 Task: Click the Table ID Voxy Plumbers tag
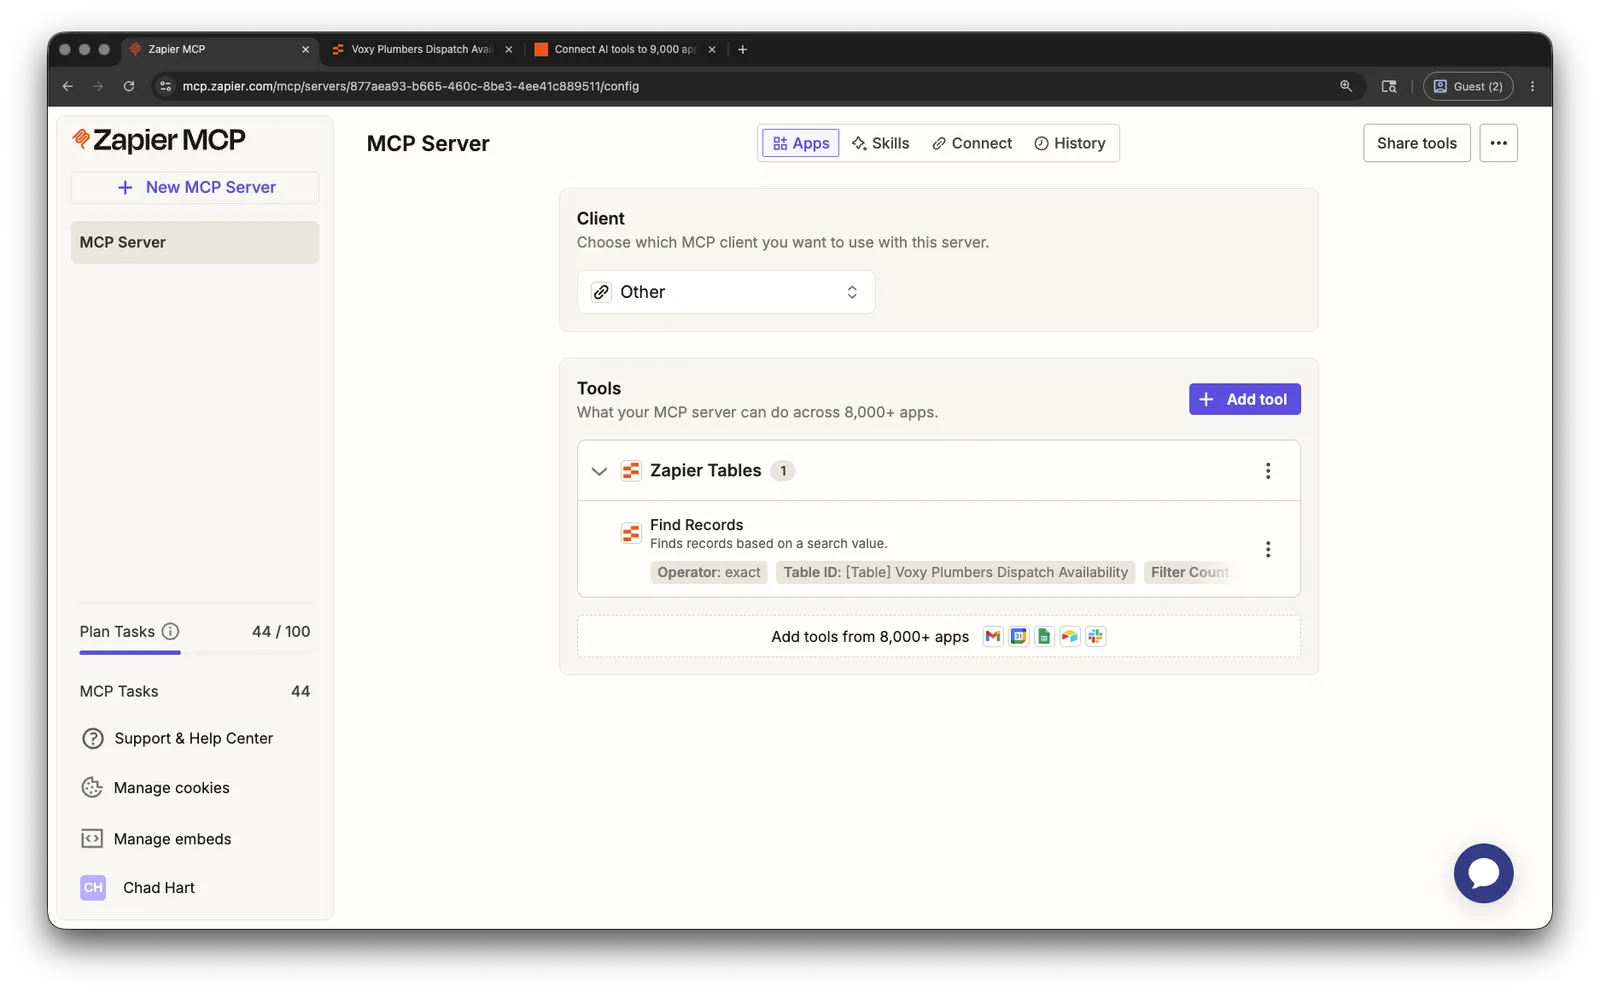pyautogui.click(x=955, y=572)
